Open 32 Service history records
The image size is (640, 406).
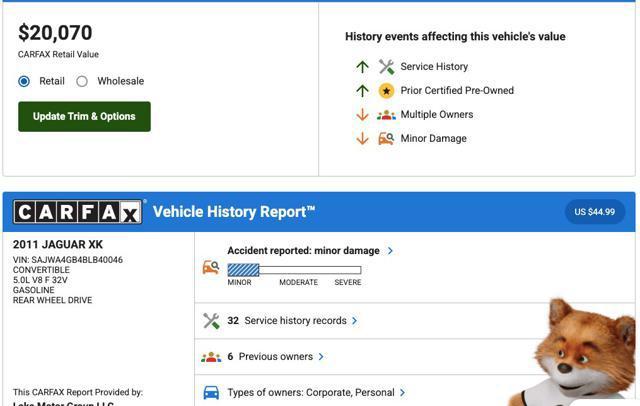[x=287, y=321]
